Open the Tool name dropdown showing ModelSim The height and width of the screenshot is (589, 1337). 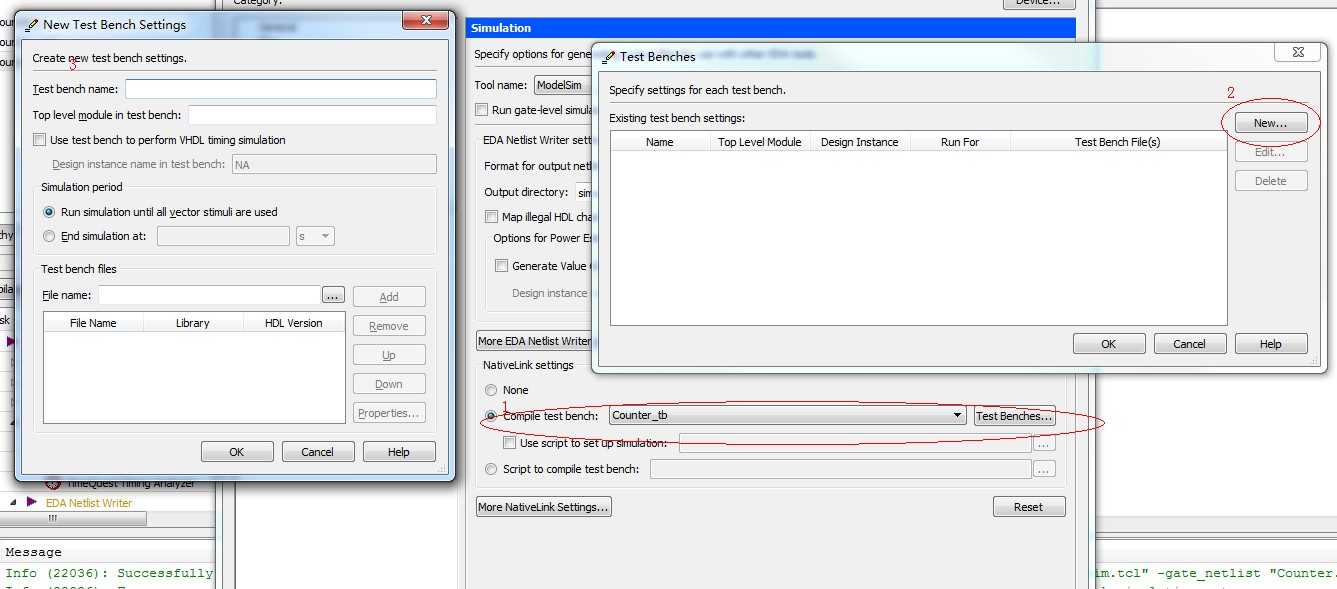[565, 85]
